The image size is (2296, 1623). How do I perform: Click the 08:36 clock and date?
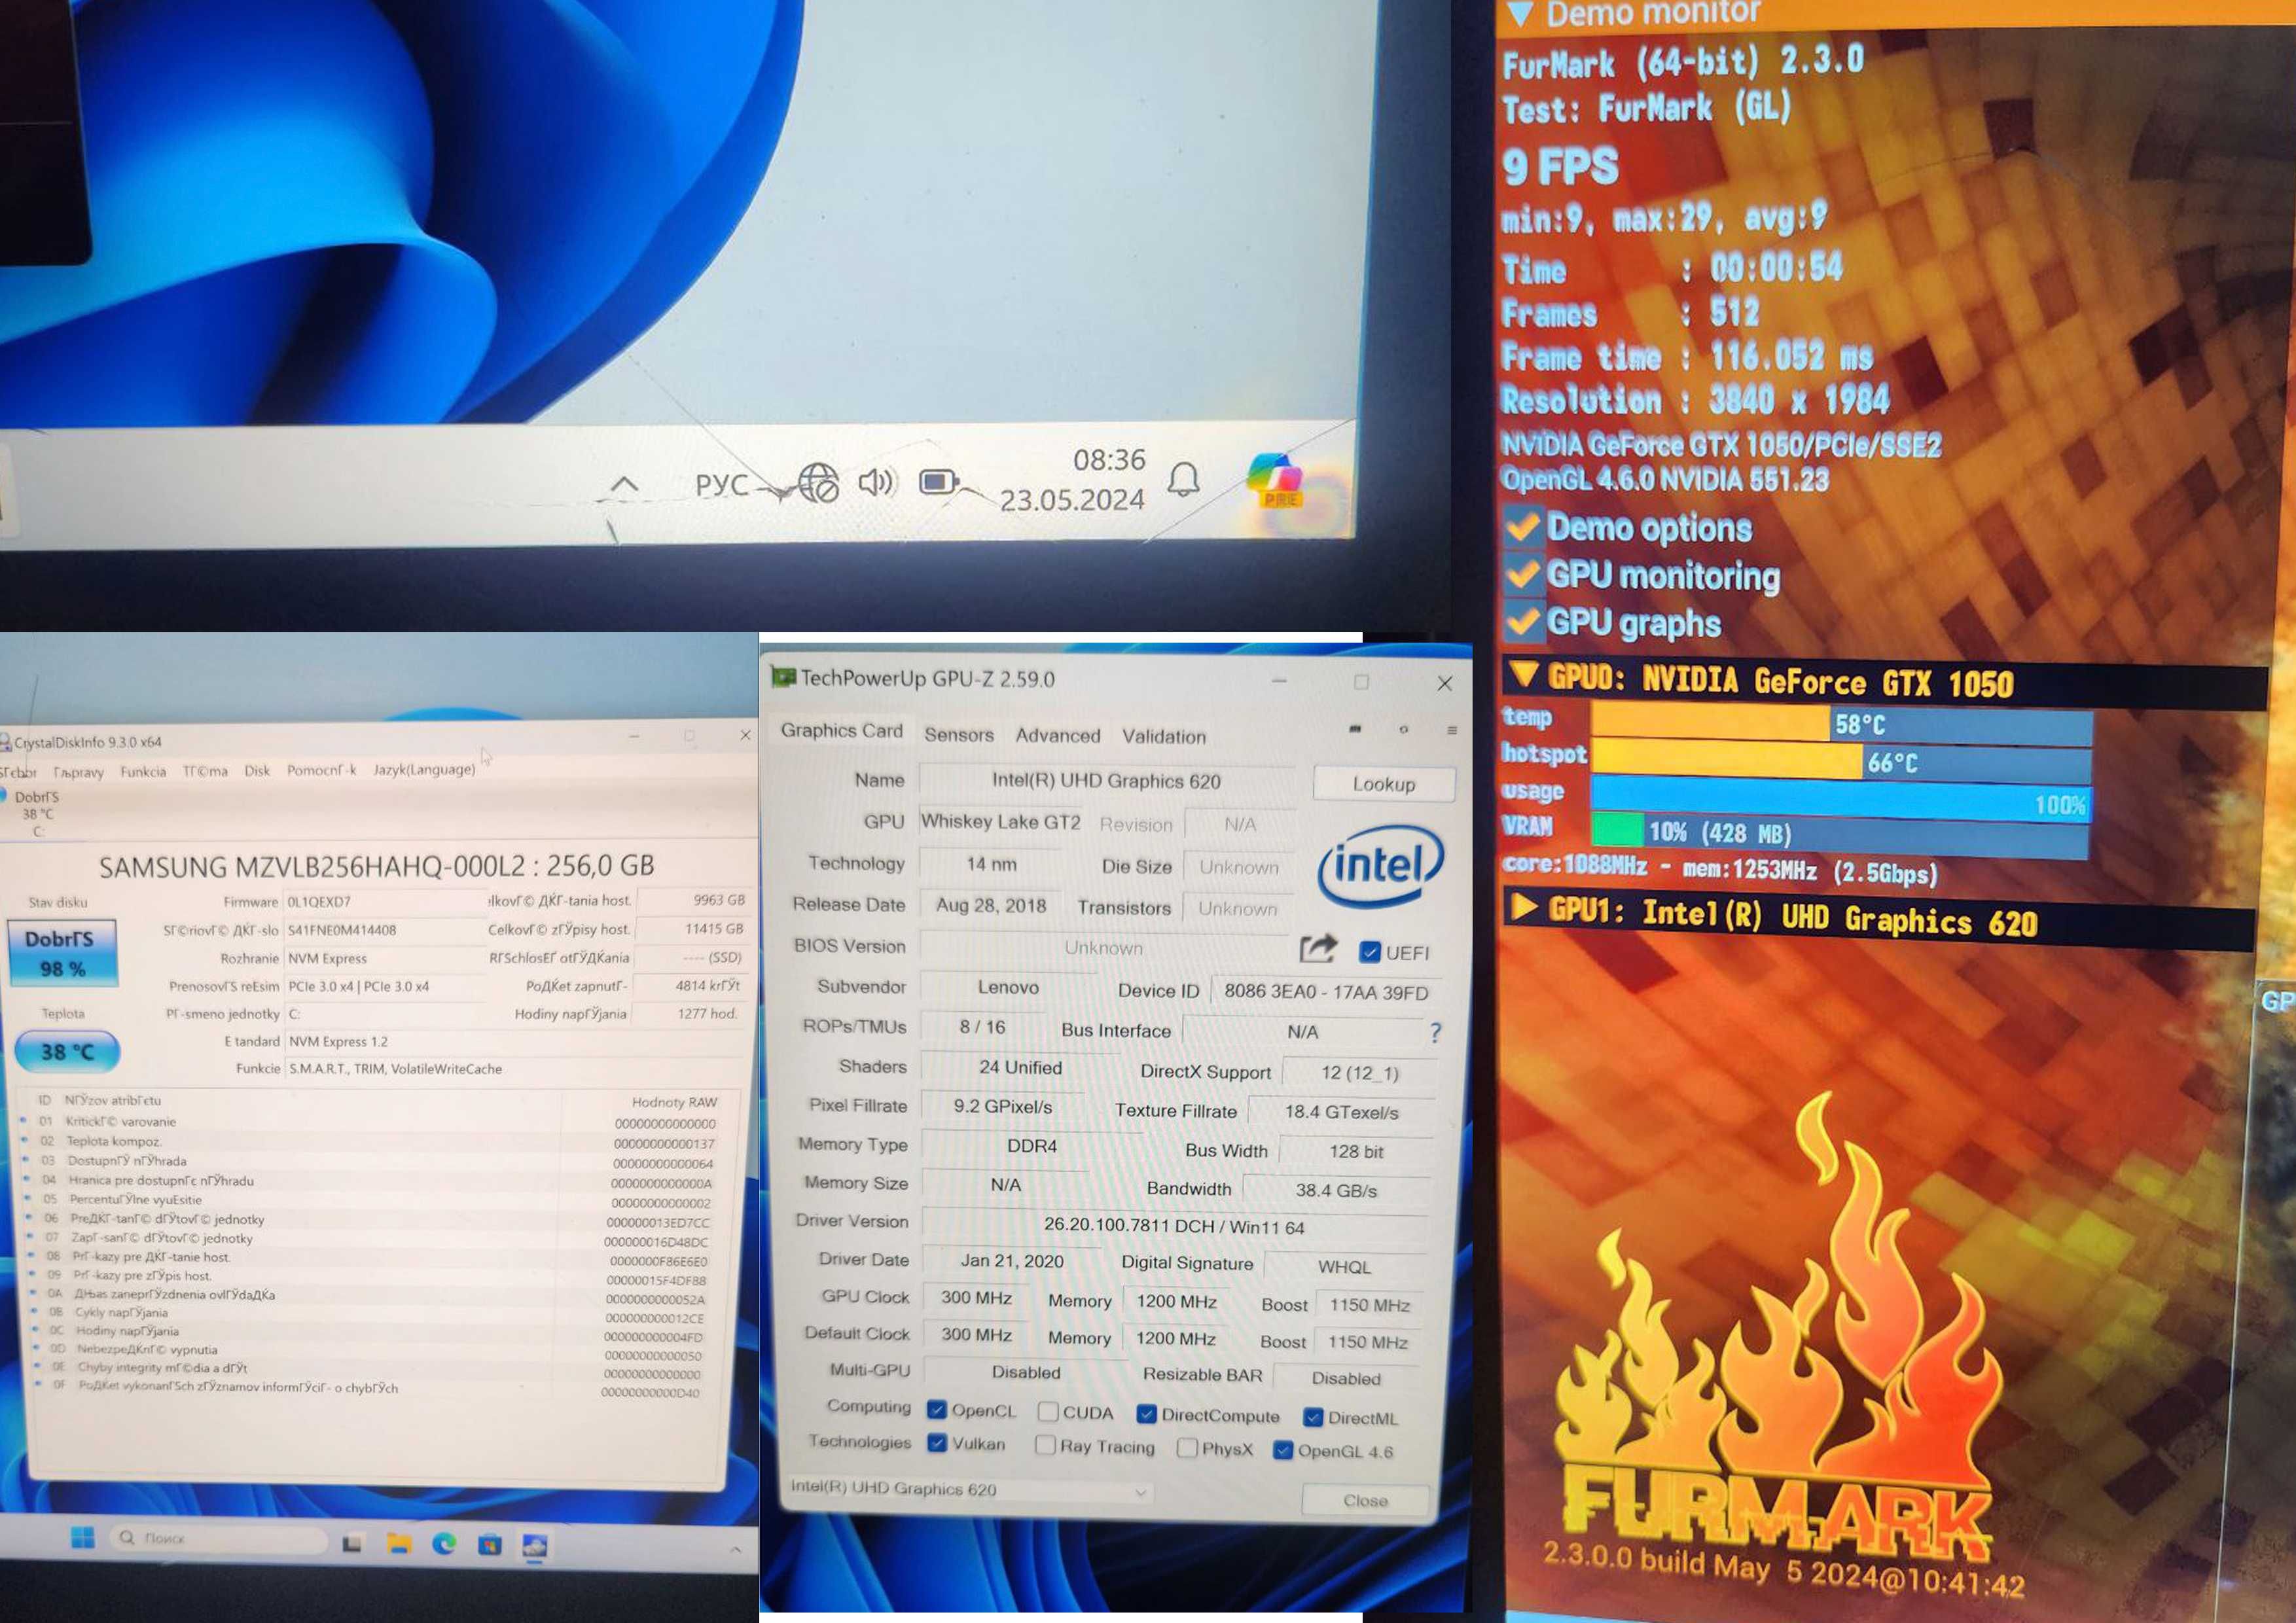click(x=1073, y=480)
